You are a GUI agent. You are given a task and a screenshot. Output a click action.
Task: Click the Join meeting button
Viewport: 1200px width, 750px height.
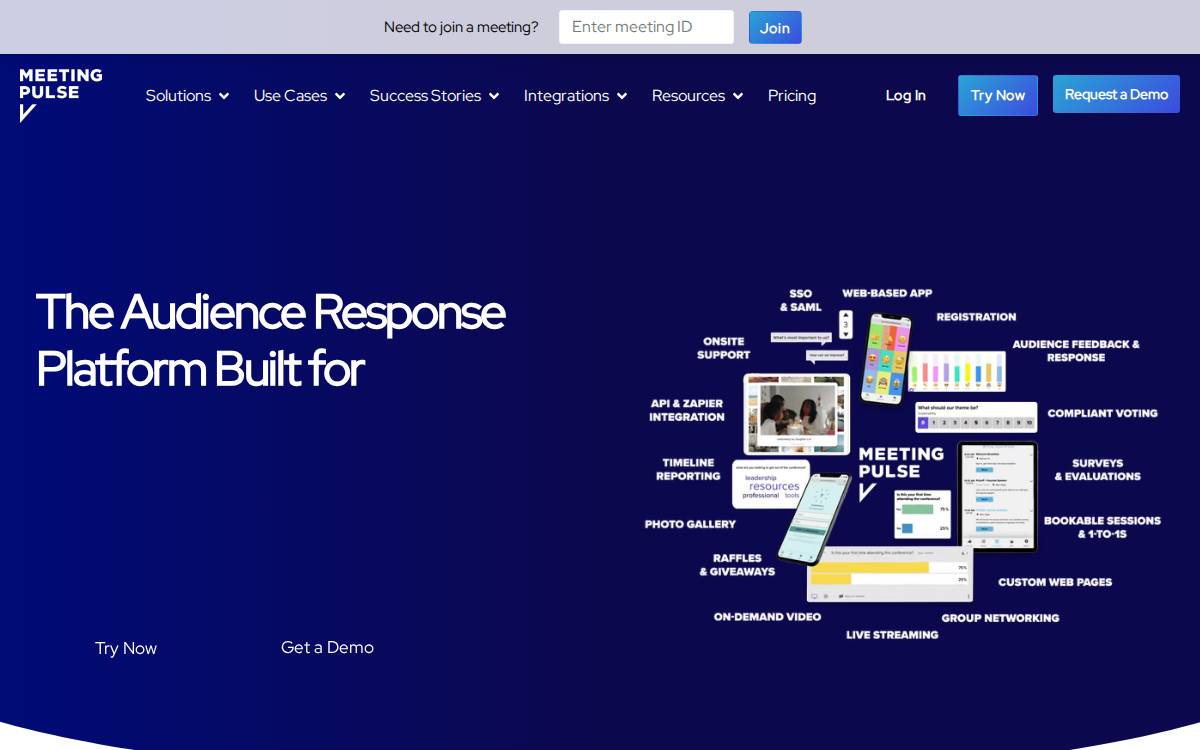point(775,28)
